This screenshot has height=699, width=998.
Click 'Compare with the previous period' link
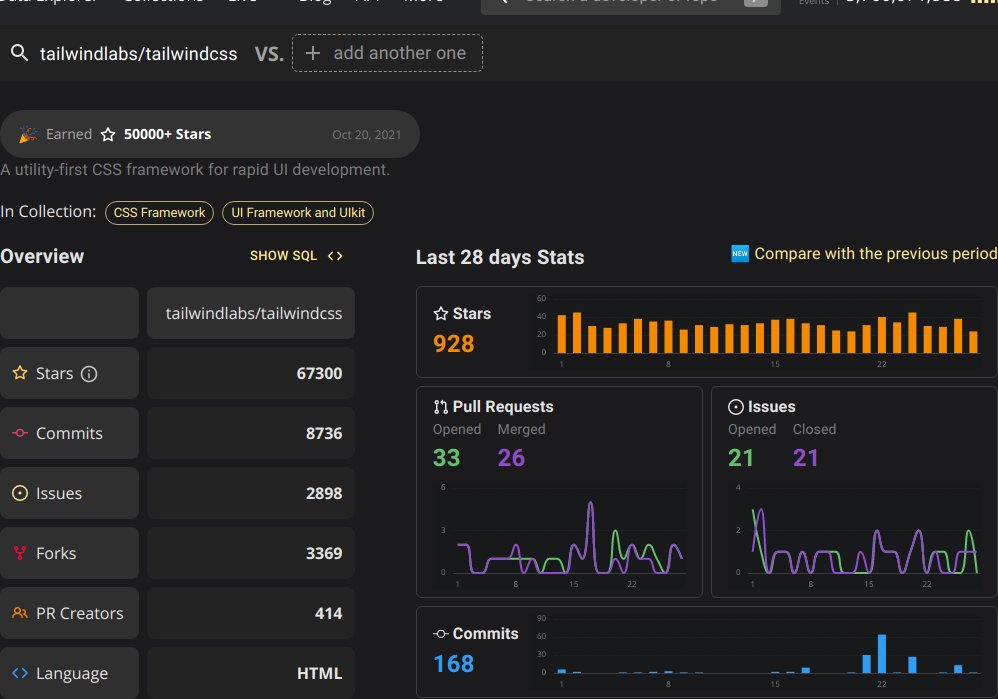pos(875,253)
